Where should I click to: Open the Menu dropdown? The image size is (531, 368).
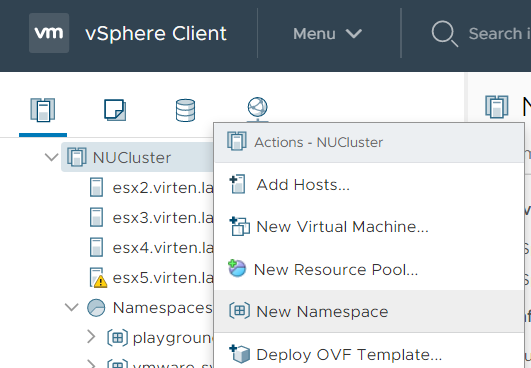(x=327, y=34)
